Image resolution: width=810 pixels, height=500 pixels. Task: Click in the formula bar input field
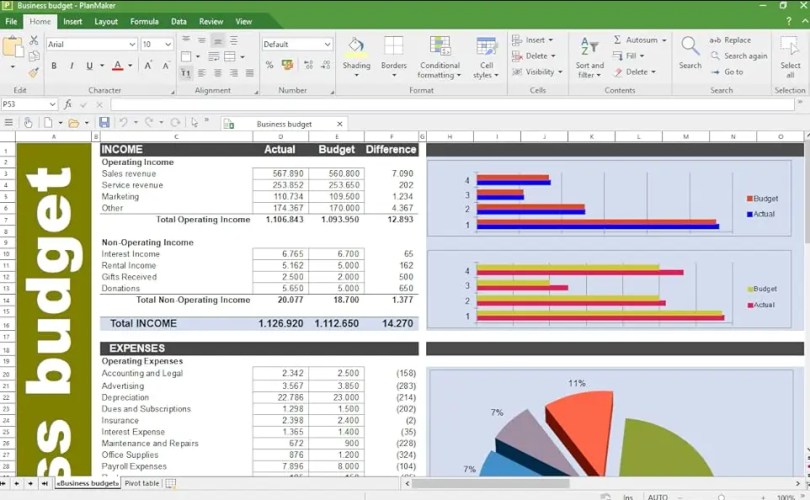coord(452,104)
